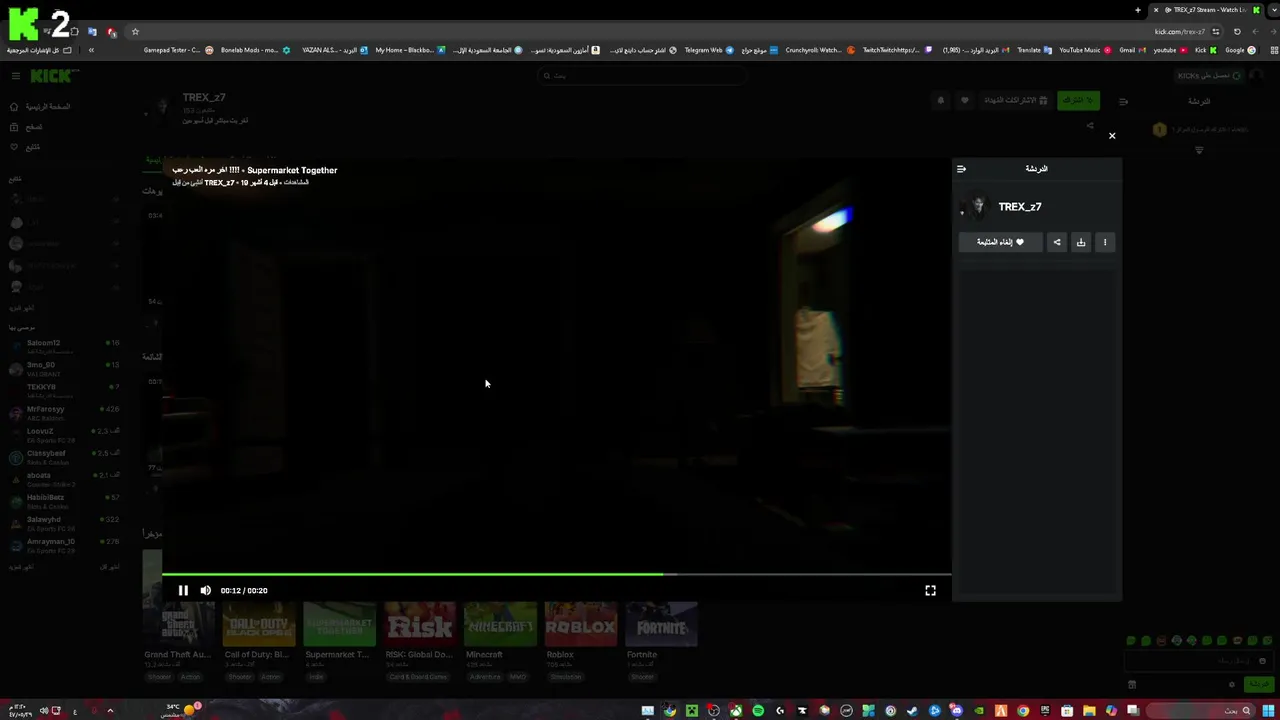Download the clip via download icon

(x=1081, y=242)
